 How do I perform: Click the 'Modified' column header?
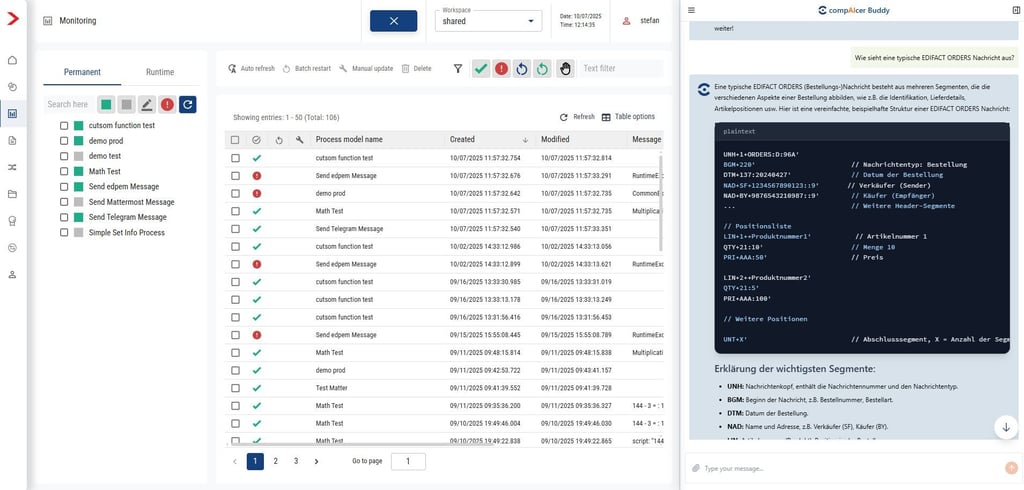click(554, 140)
